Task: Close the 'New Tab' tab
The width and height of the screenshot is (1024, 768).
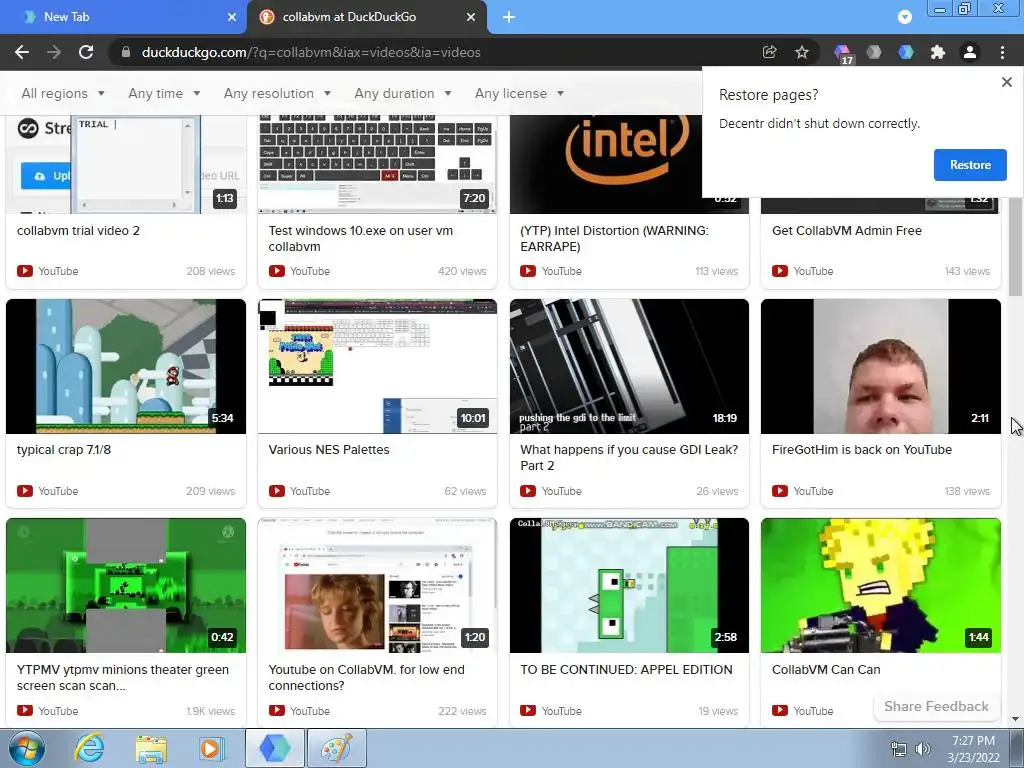Action: (232, 17)
